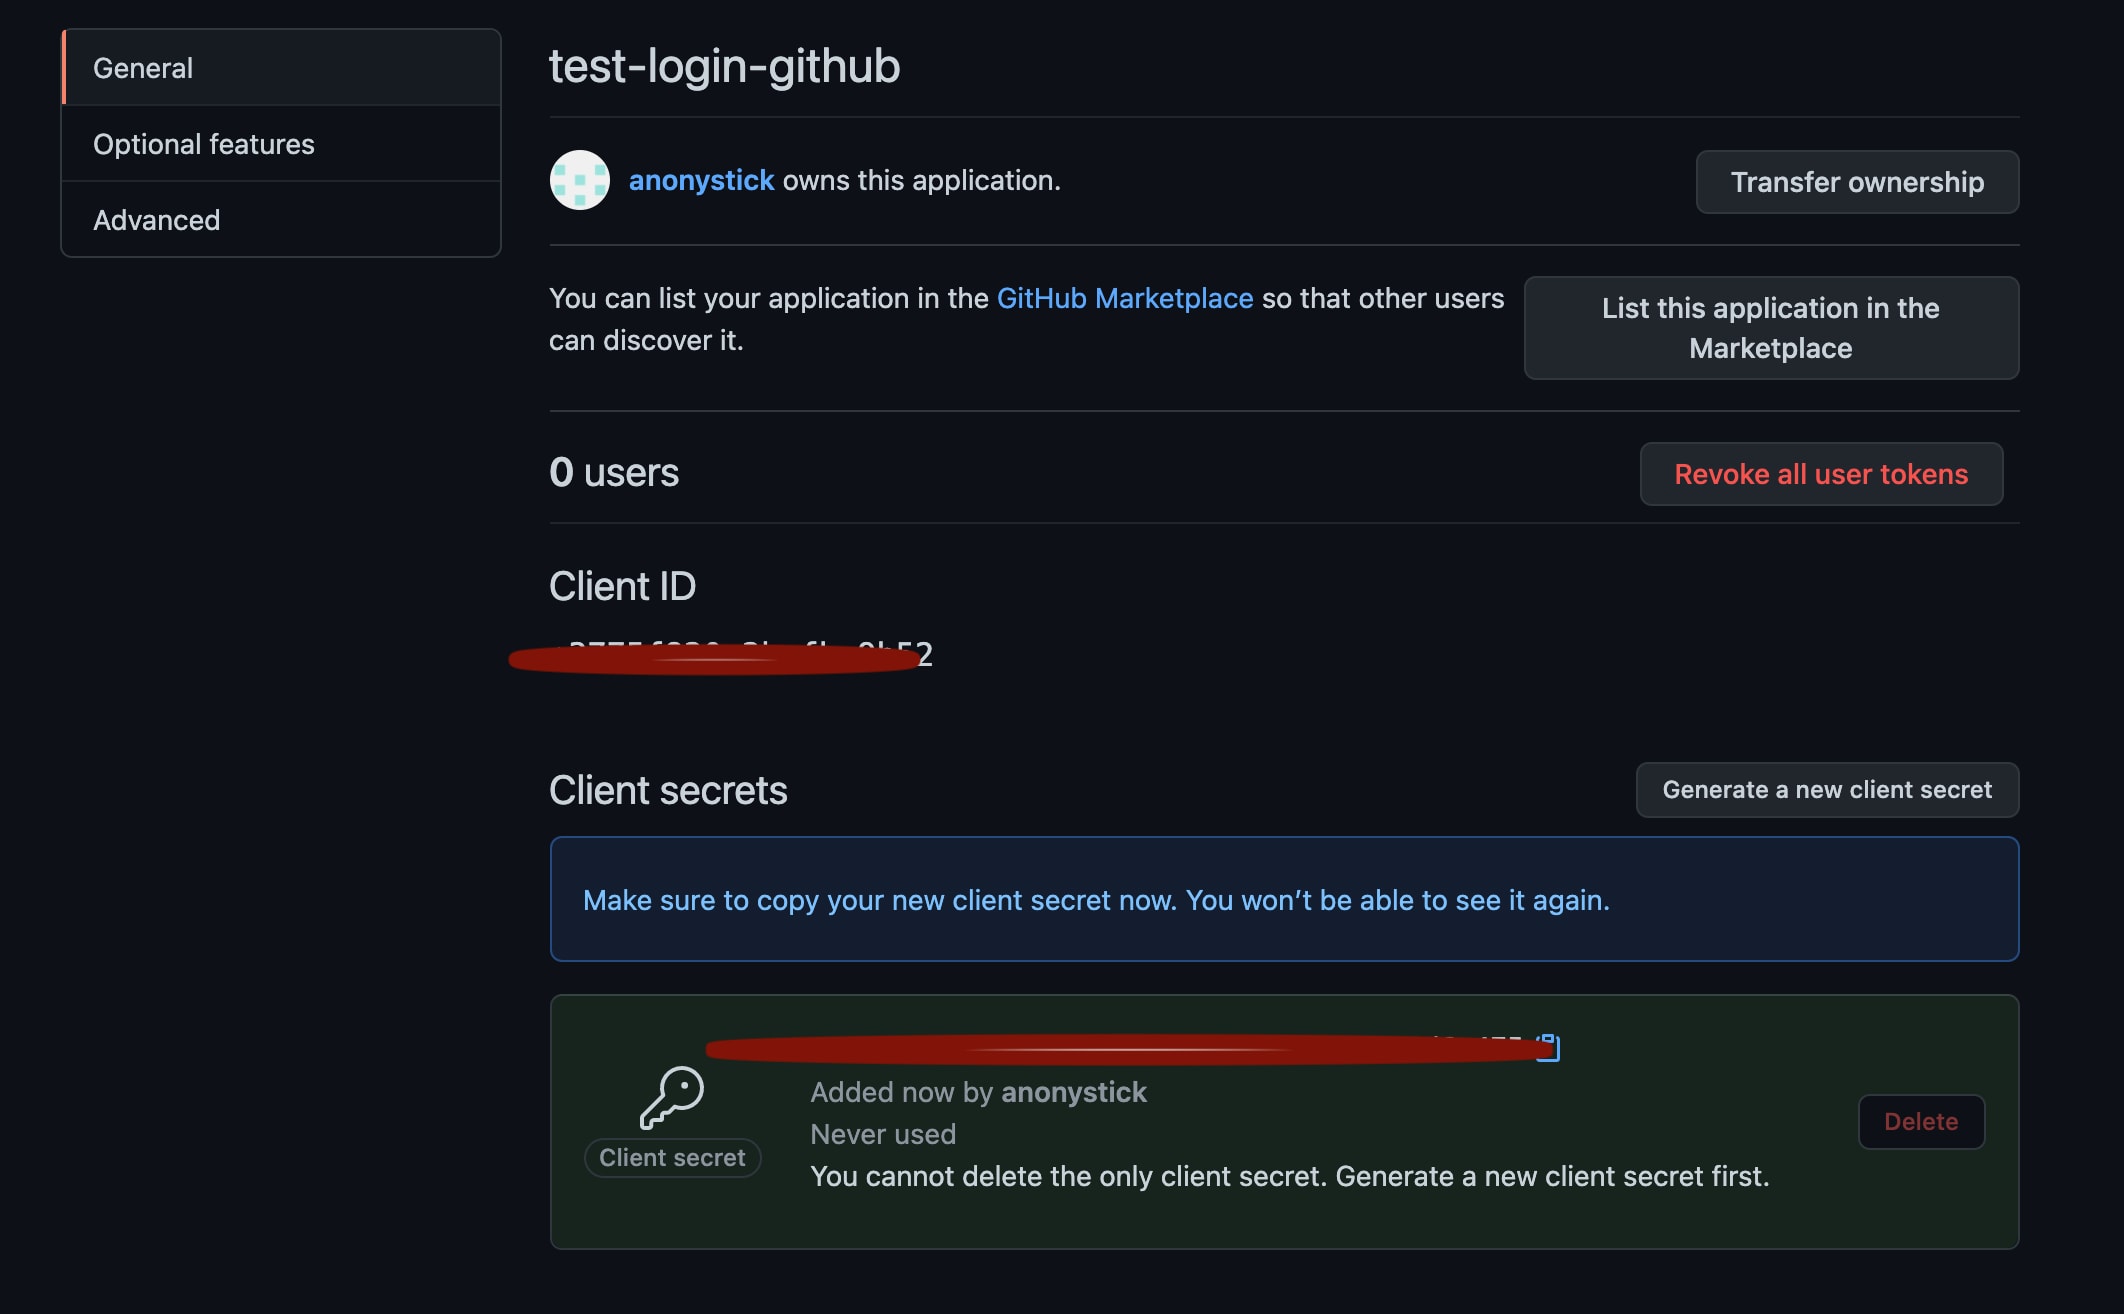The image size is (2124, 1314).
Task: Click the Client secret badge label
Action: coord(672,1158)
